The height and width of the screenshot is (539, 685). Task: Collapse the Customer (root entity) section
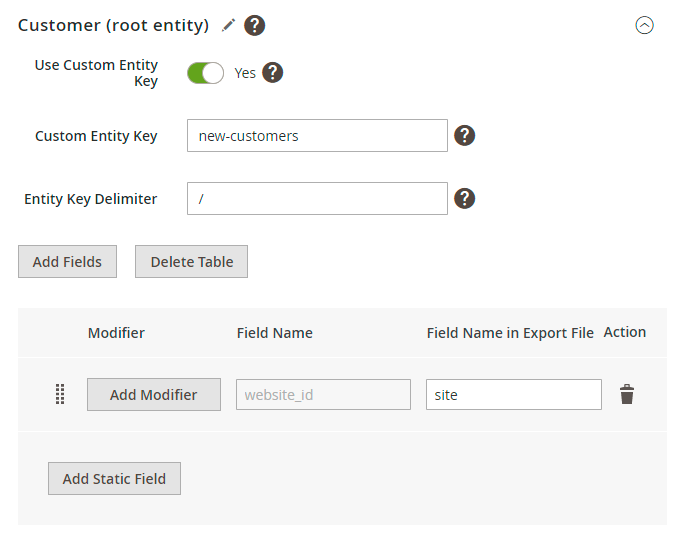tap(645, 26)
